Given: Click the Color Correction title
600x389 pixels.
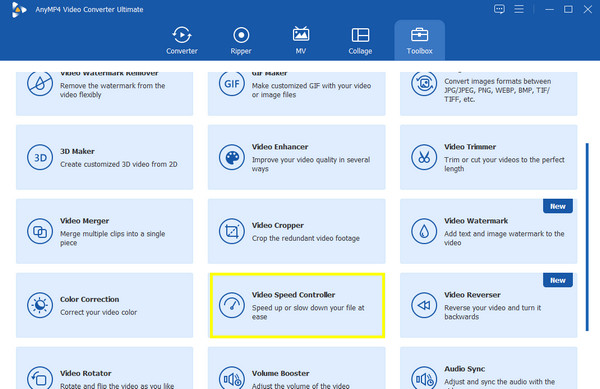Looking at the screenshot, I should [89, 299].
